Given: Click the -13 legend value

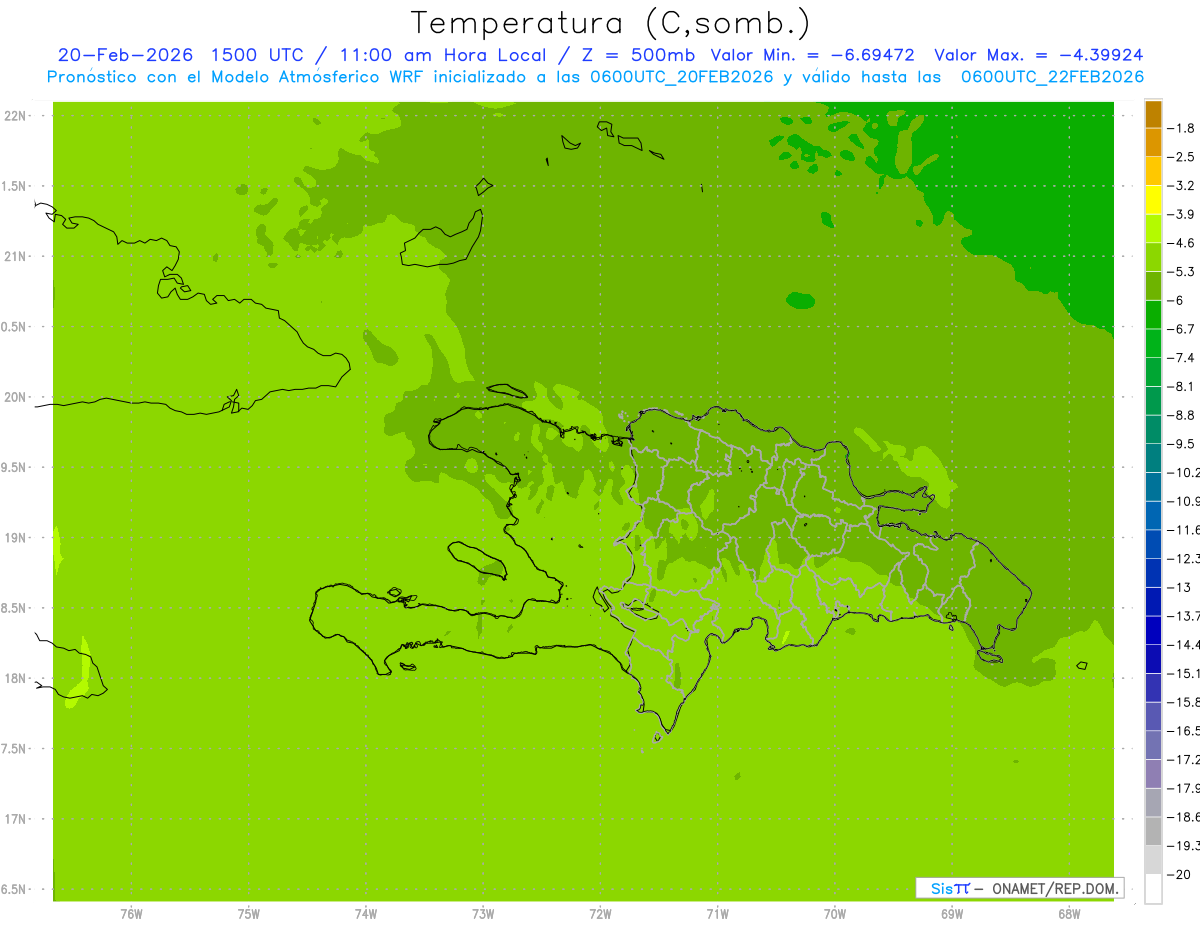Looking at the screenshot, I should coord(1180,587).
